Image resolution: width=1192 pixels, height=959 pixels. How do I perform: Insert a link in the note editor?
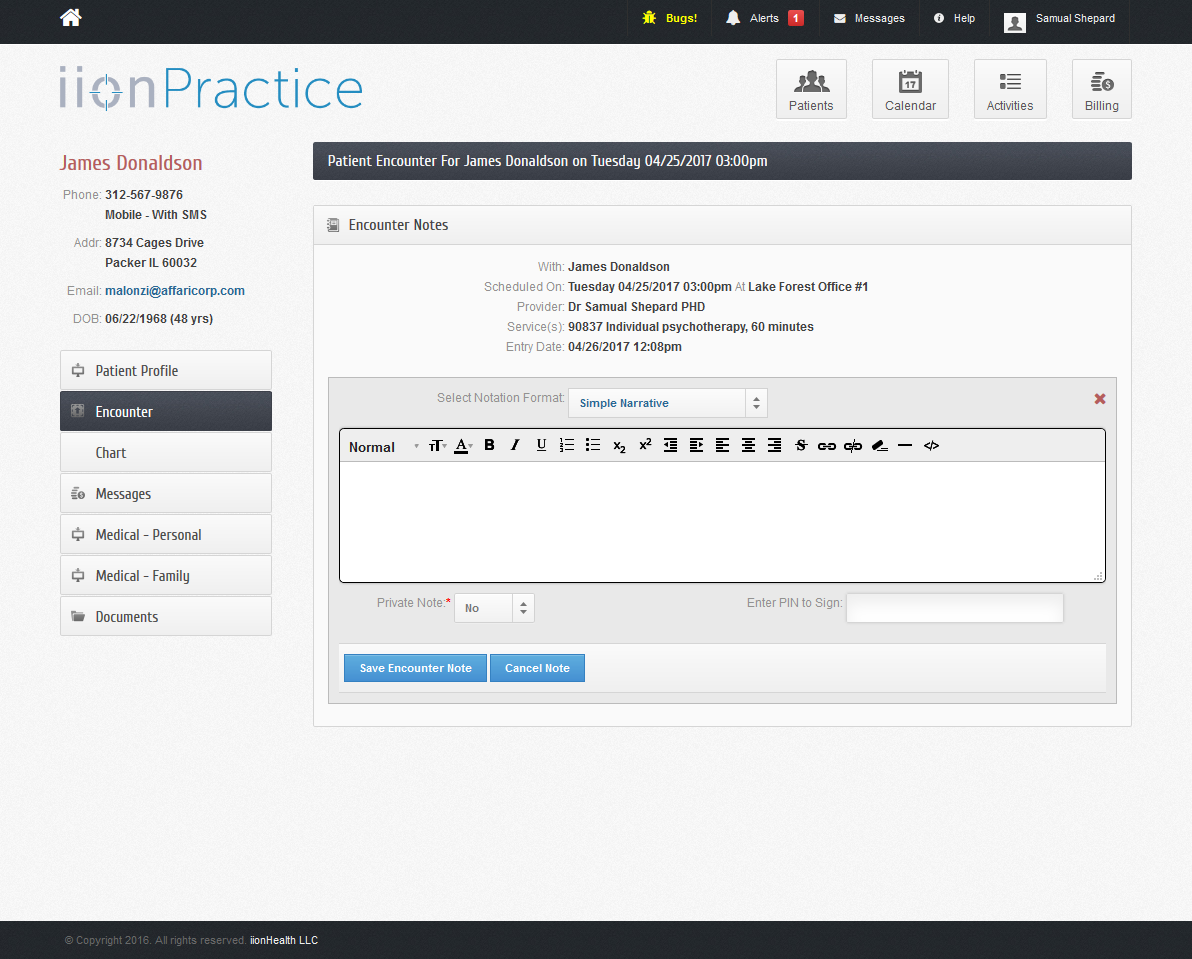point(827,446)
